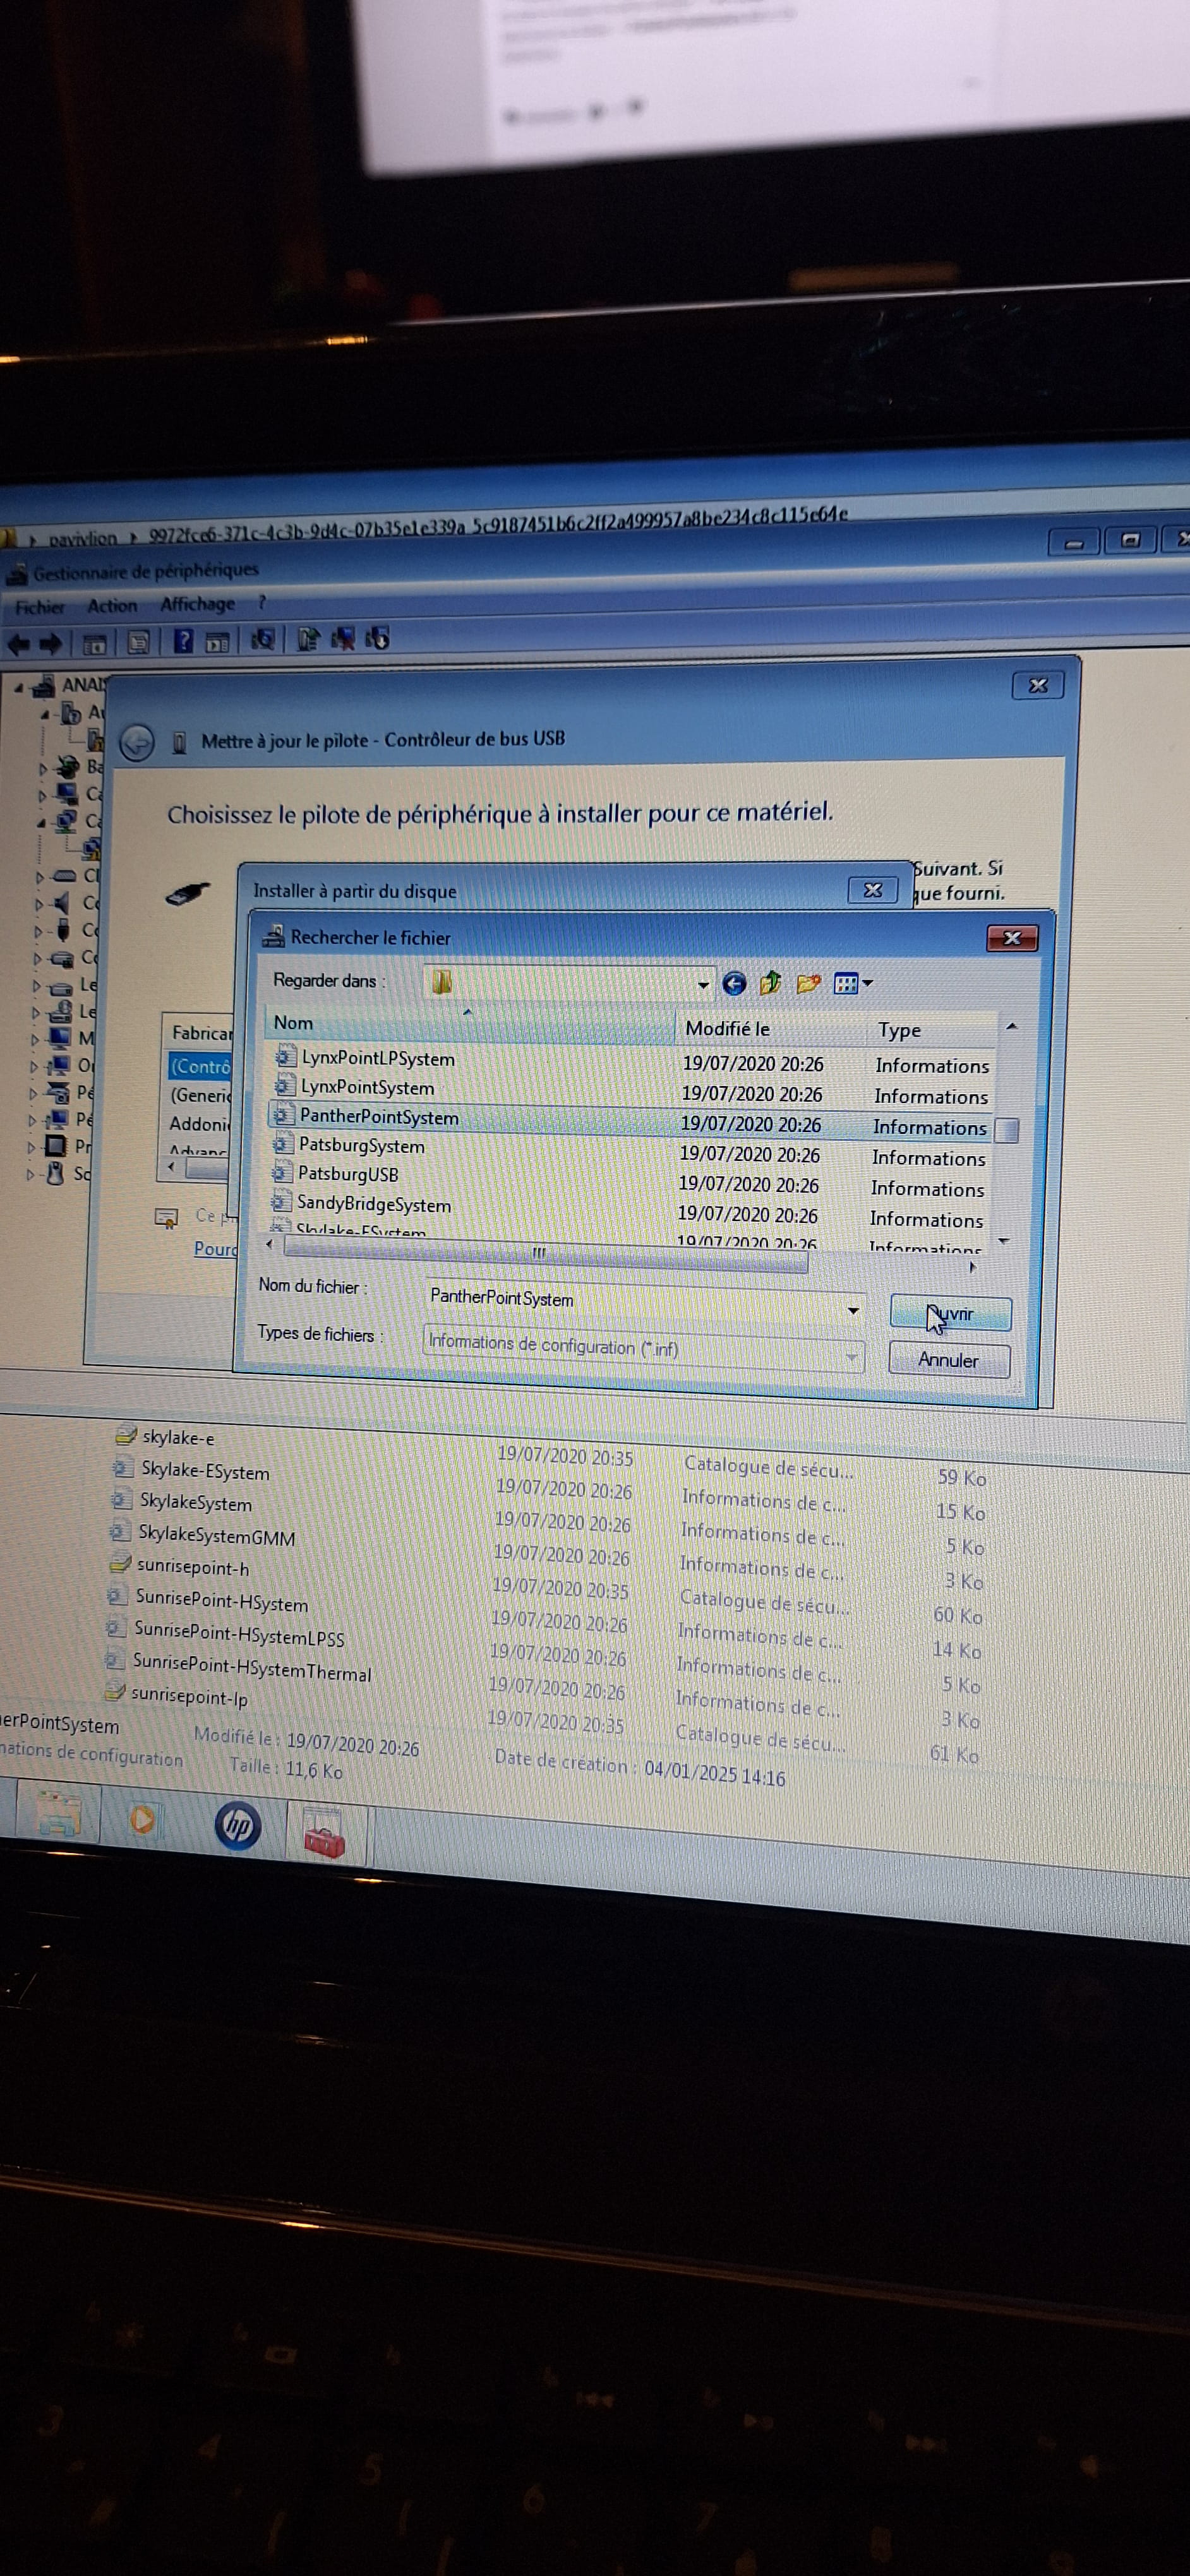Click the Create new folder icon
This screenshot has height=2576, width=1190.
(x=808, y=984)
